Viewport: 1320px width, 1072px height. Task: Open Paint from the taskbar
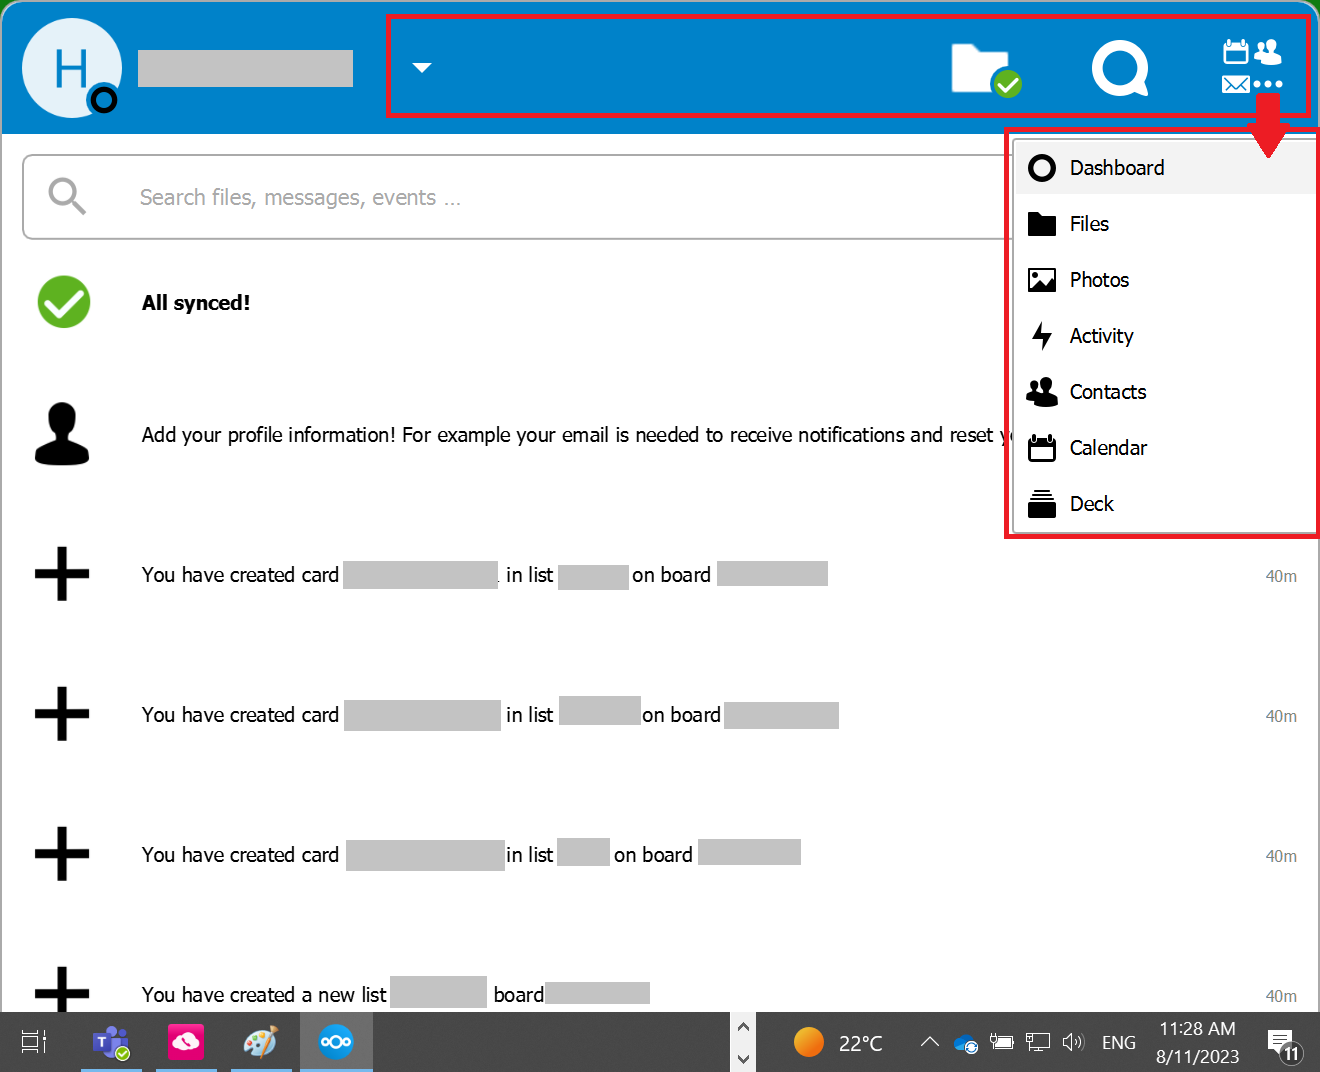coord(261,1042)
